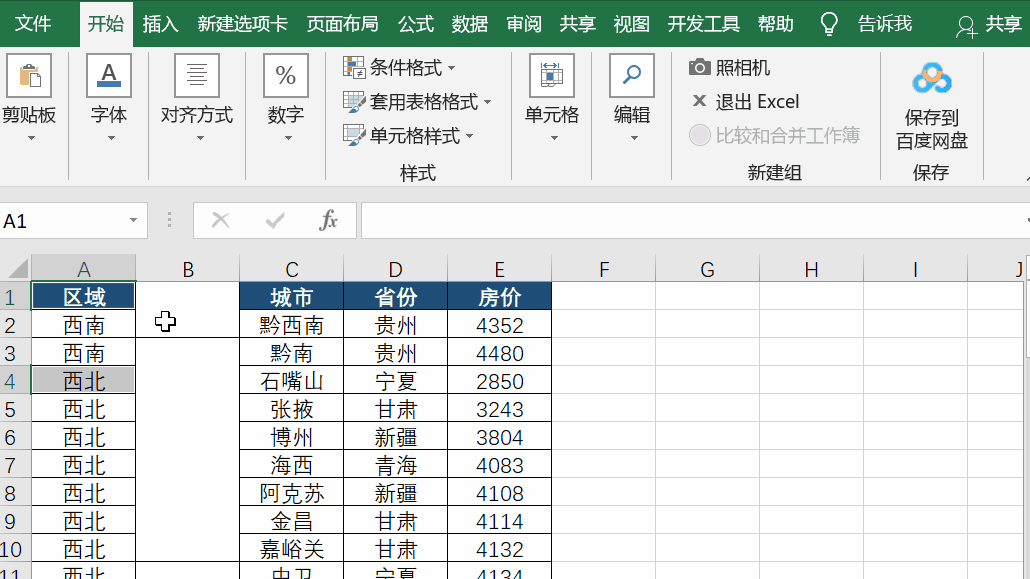This screenshot has height=579, width=1030.
Task: Select column G header
Action: pyautogui.click(x=707, y=269)
